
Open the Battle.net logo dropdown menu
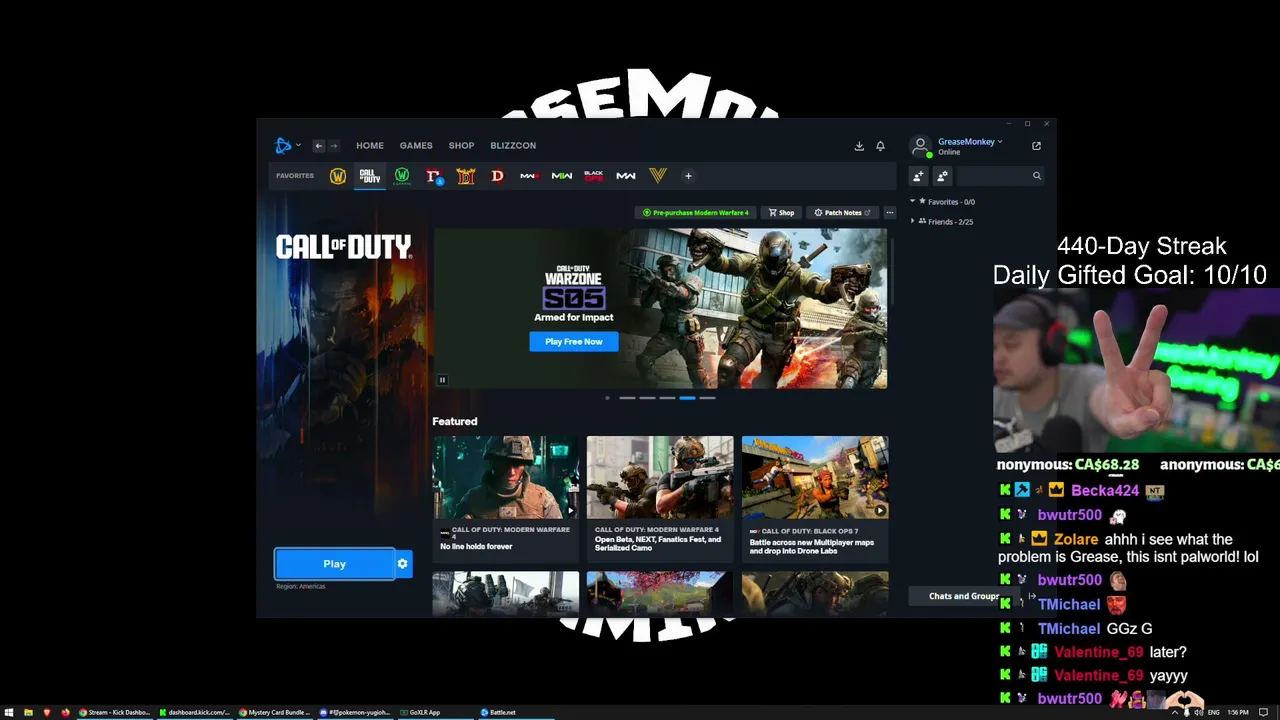coord(288,146)
